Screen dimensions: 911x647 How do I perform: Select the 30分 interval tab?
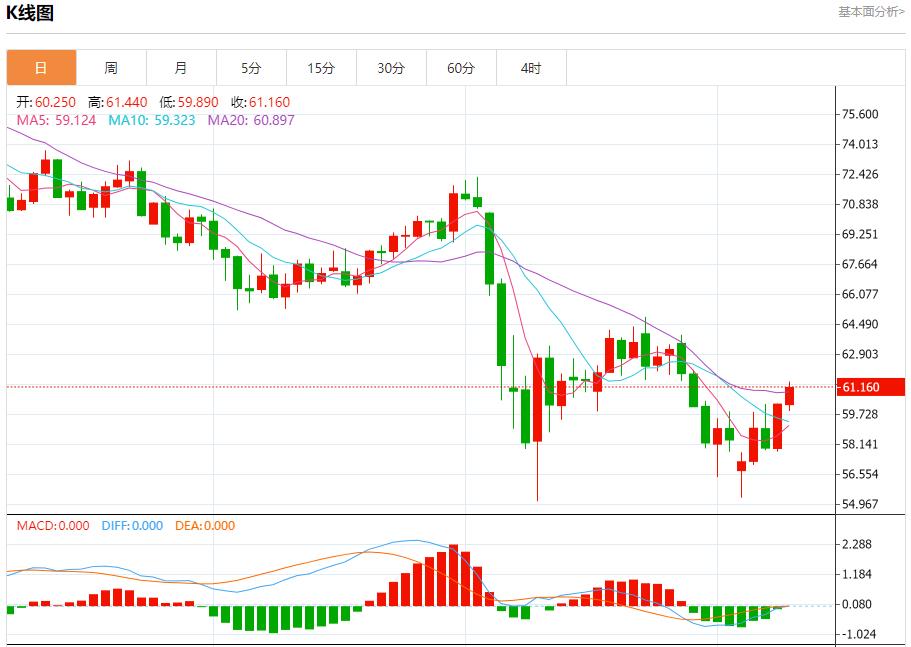(391, 68)
